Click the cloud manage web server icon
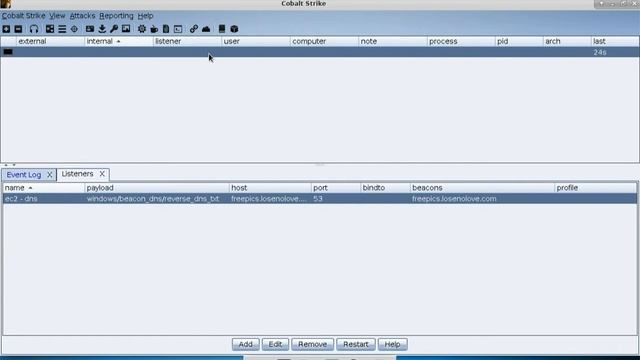The height and width of the screenshot is (360, 640). coord(206,29)
